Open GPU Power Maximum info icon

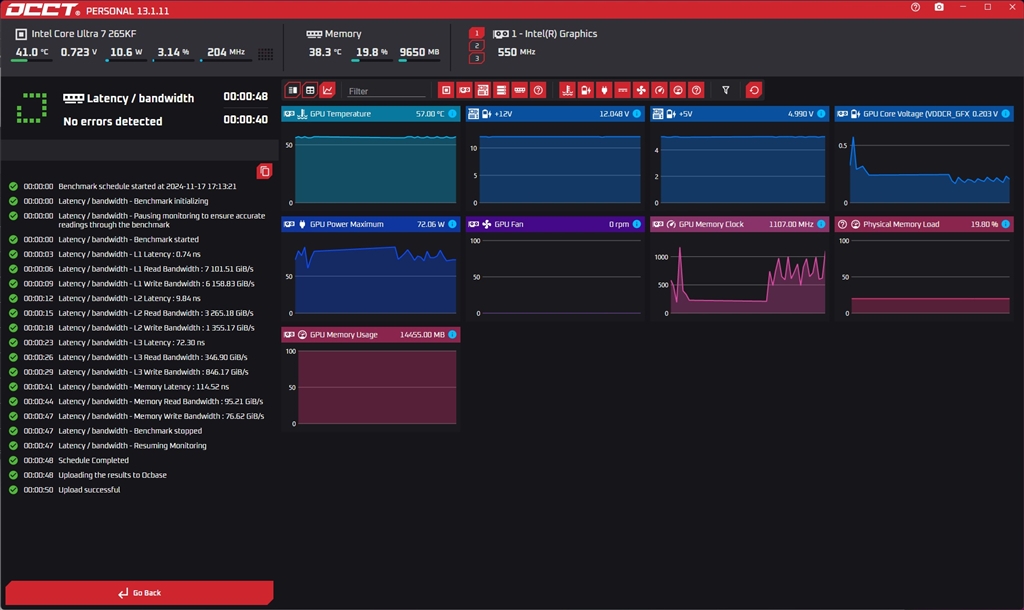(452, 224)
